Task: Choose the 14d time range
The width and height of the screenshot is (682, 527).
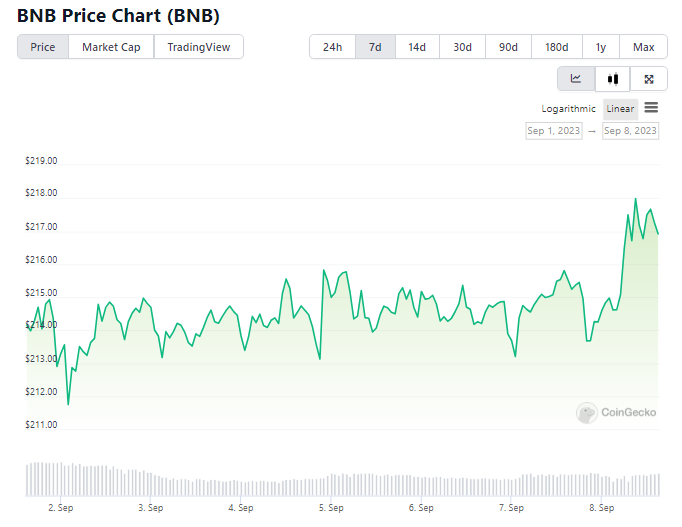Action: (x=417, y=47)
